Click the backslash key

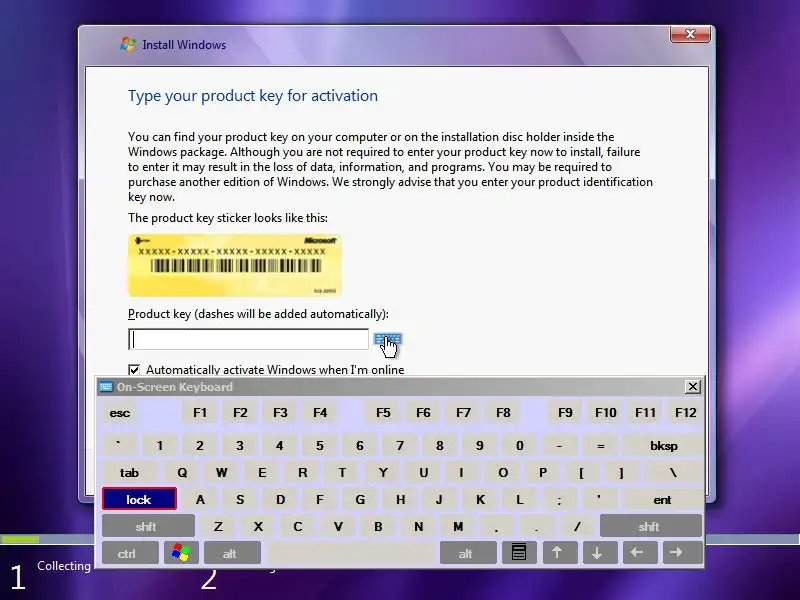click(x=673, y=472)
